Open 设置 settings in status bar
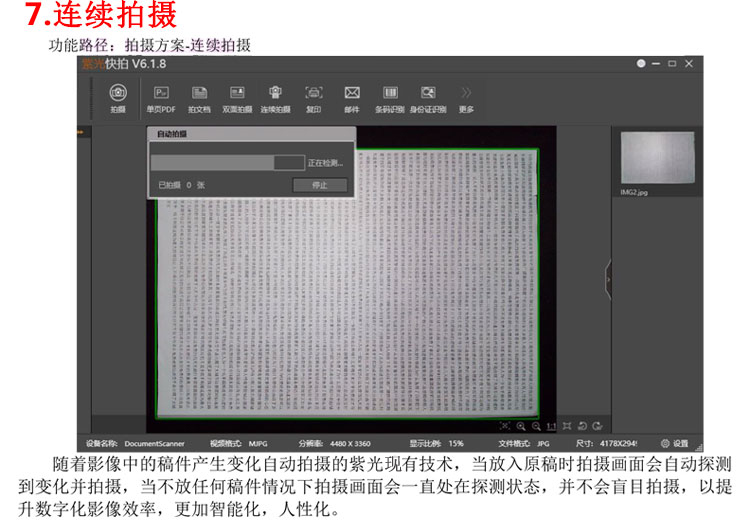Image resolution: width=750 pixels, height=532 pixels. click(675, 443)
